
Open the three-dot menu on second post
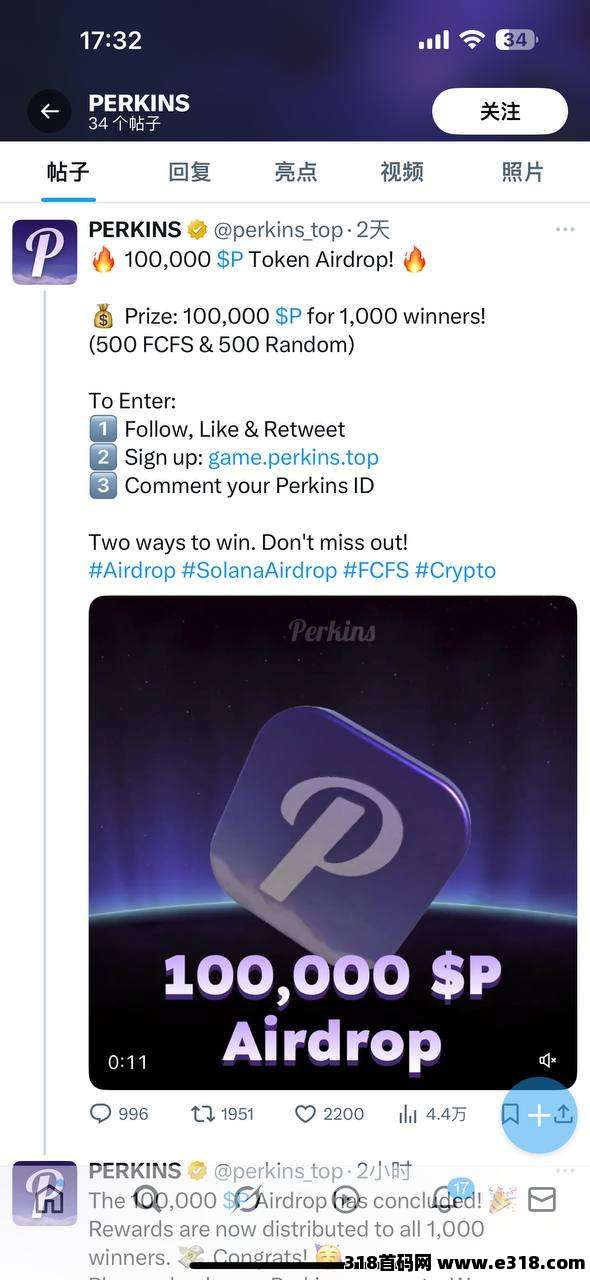tap(565, 1170)
